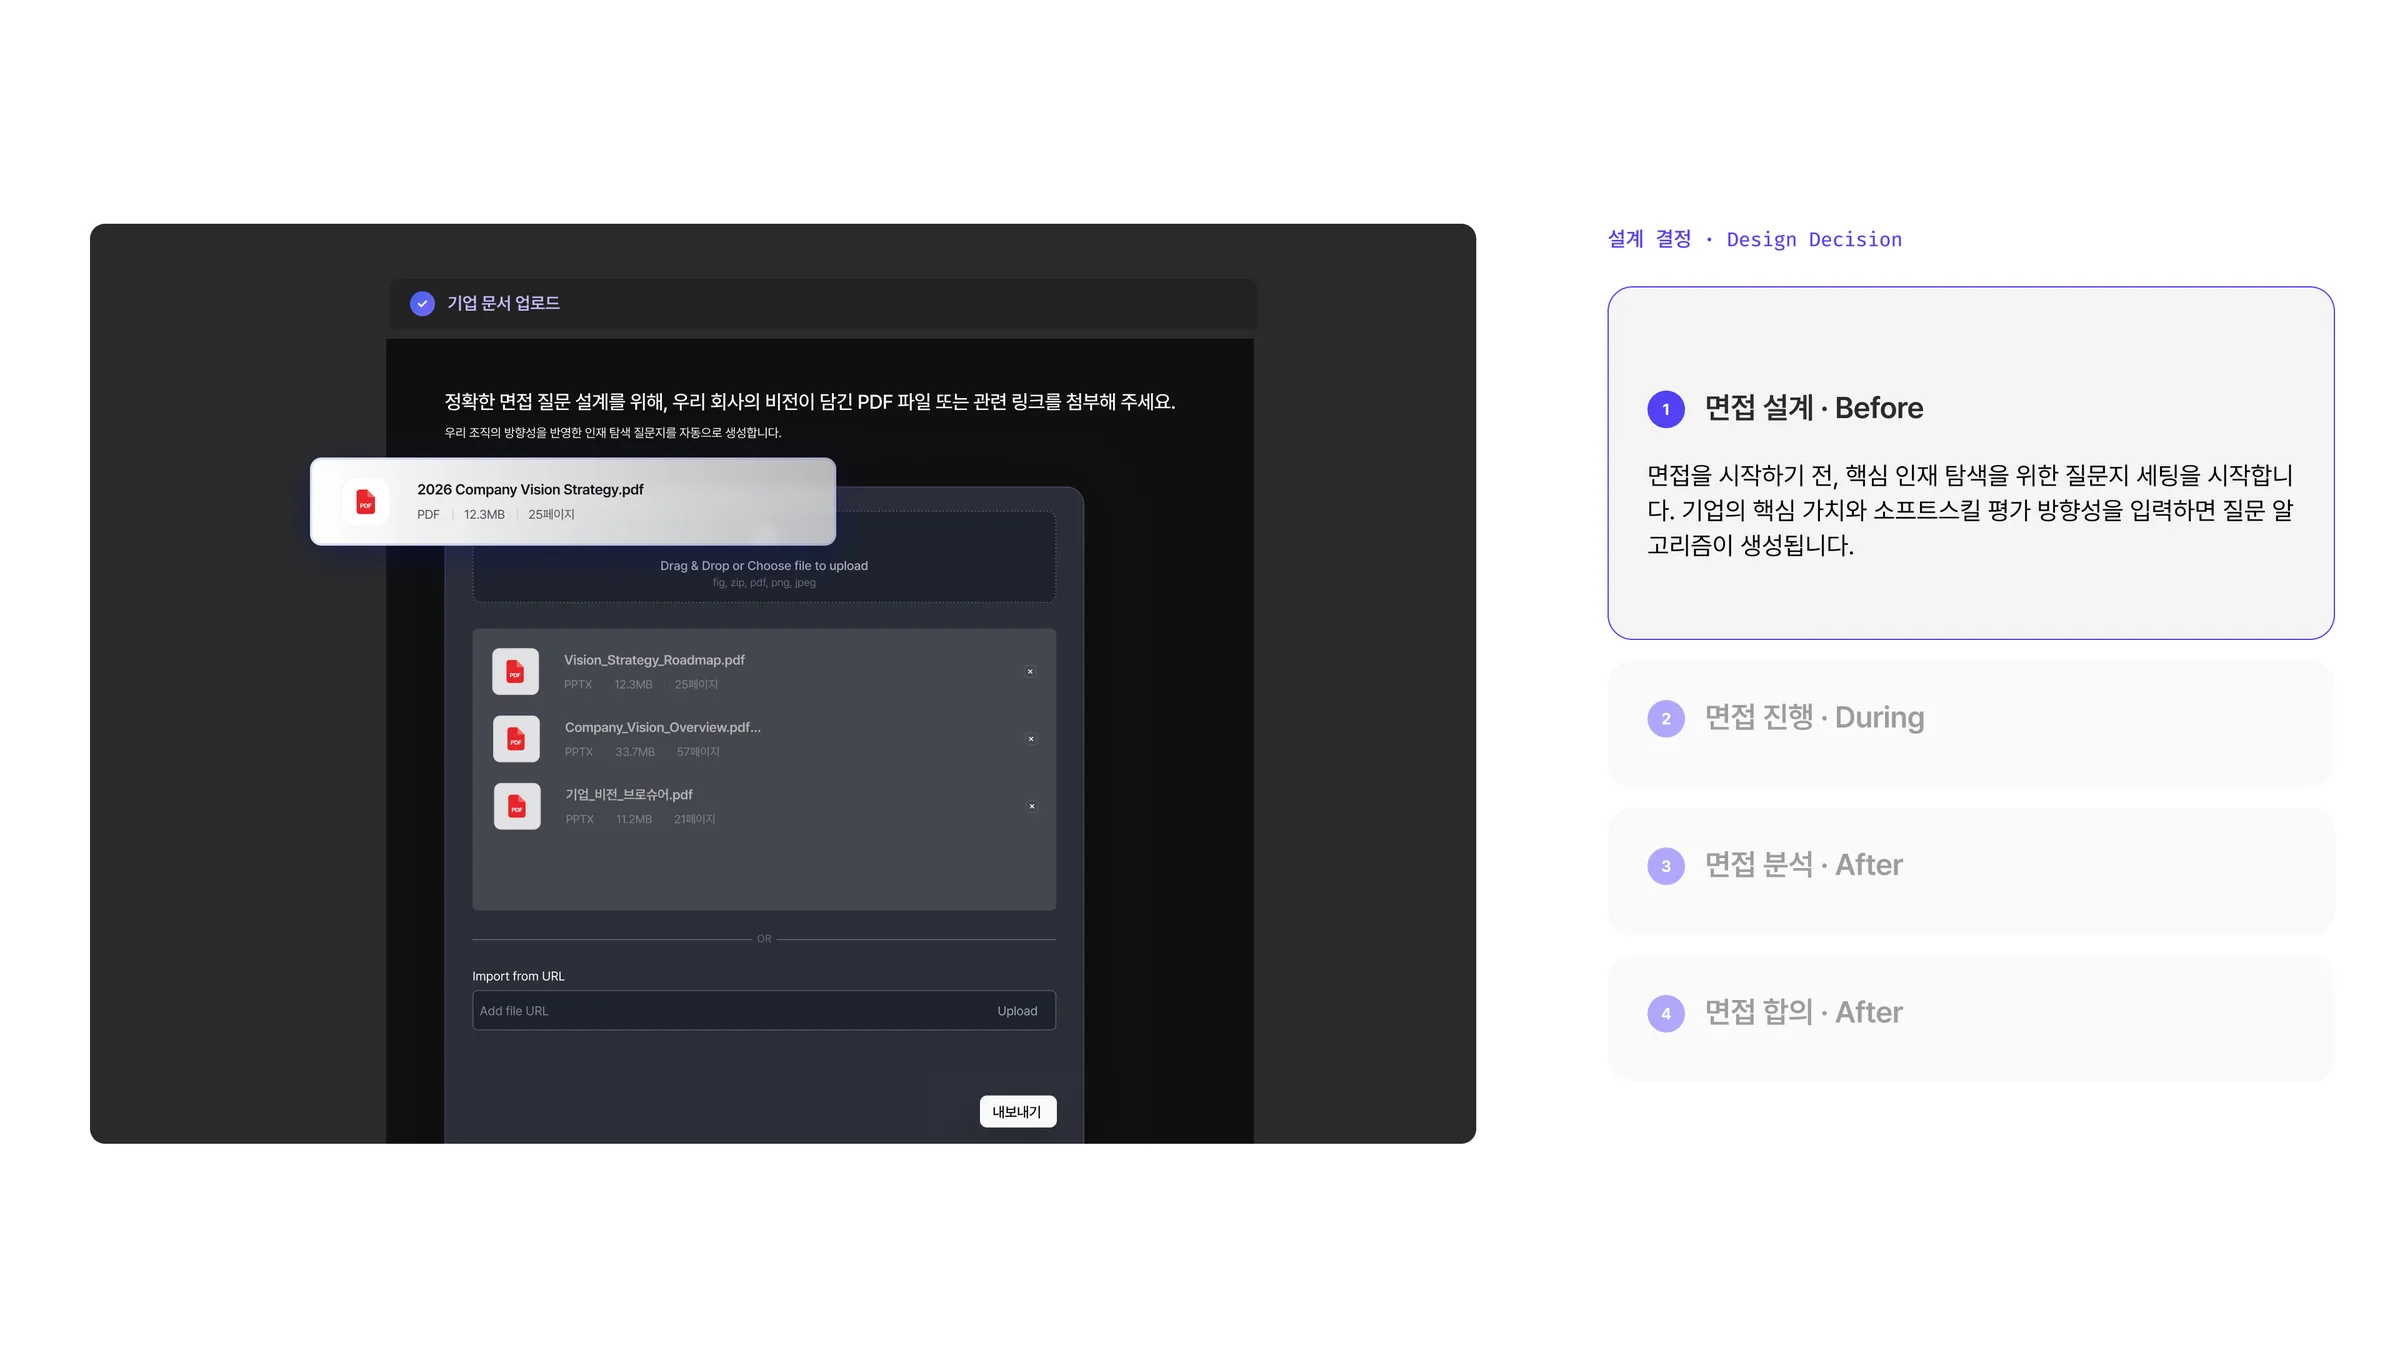Click the PDF icon for 기업_비전_브로슈어.pdf
Viewport: 2400px width, 1350px height.
click(x=517, y=806)
